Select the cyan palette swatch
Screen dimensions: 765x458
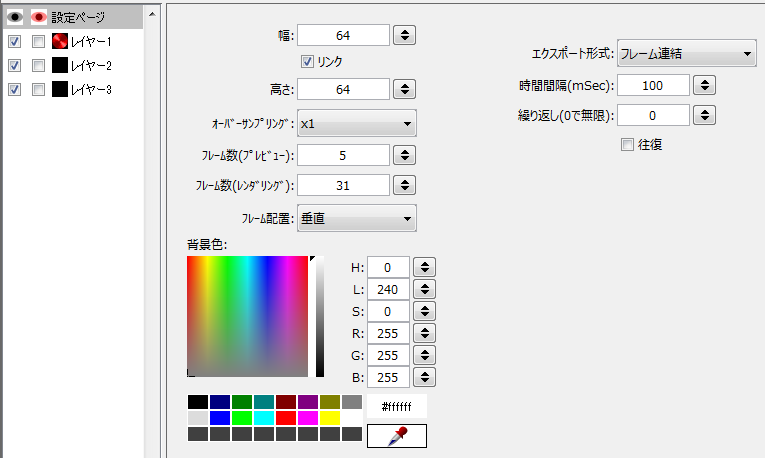[264, 418]
